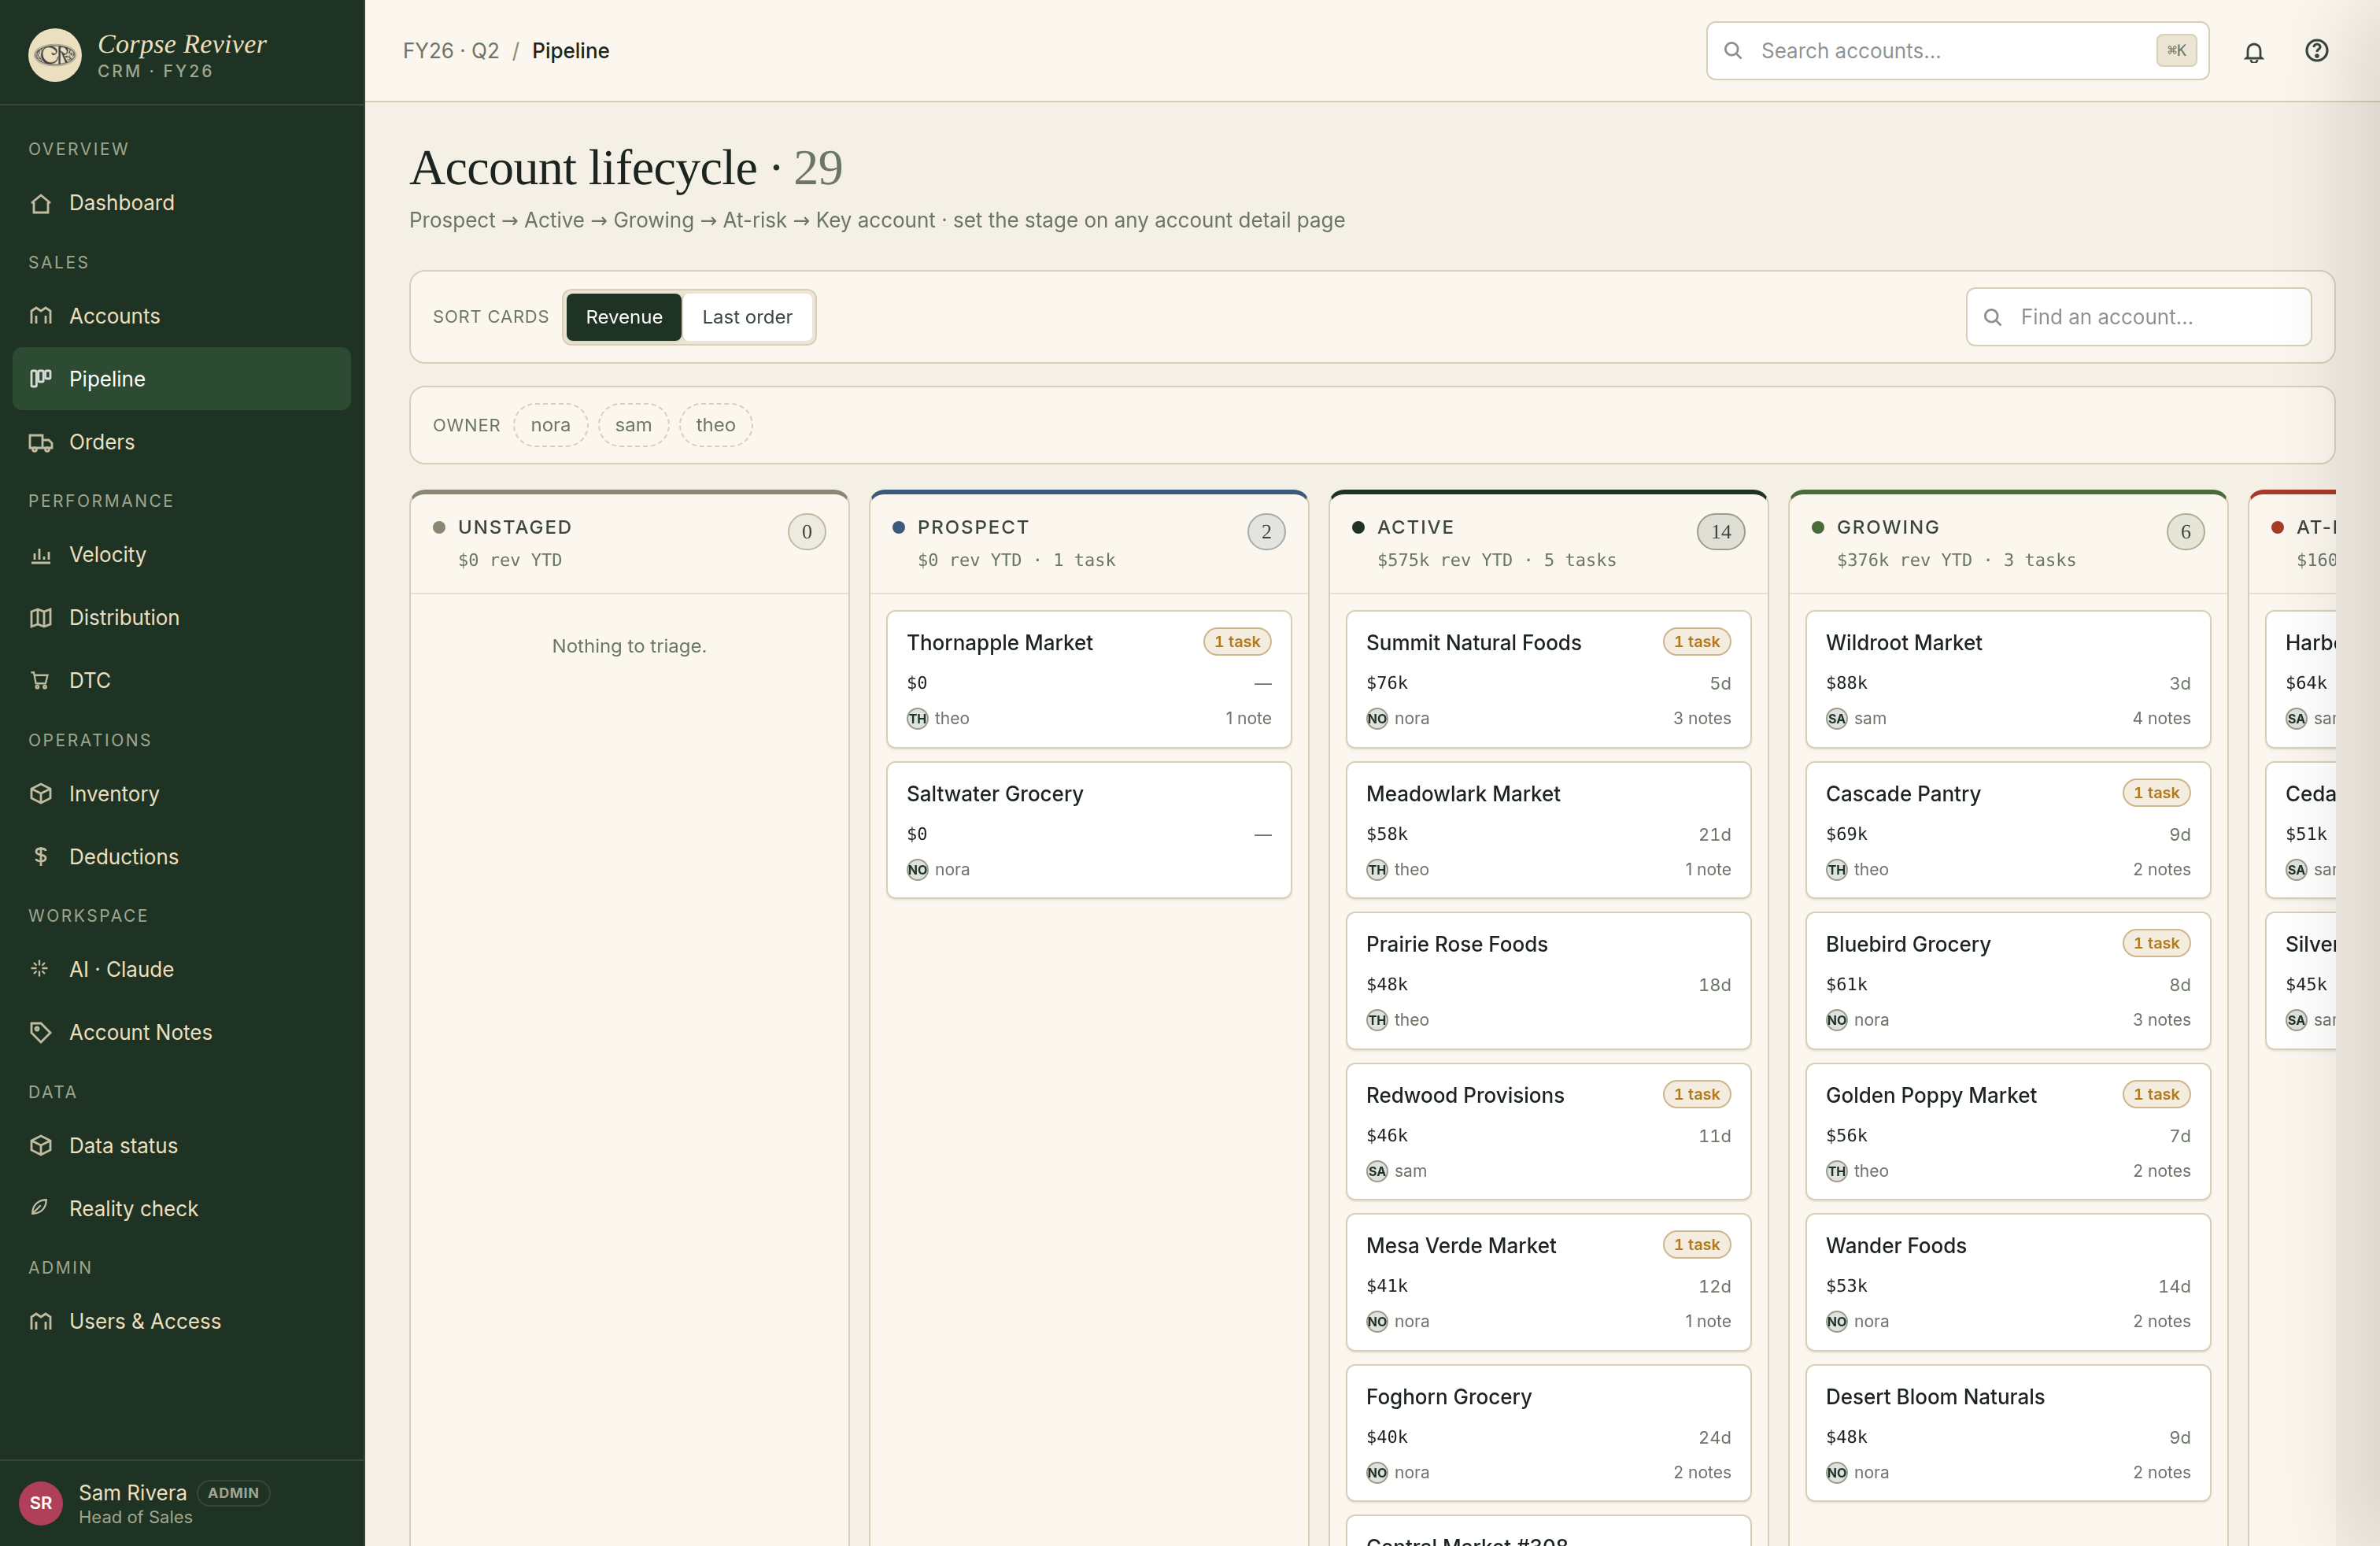Open the Orders section
Image resolution: width=2380 pixels, height=1546 pixels.
click(x=181, y=442)
